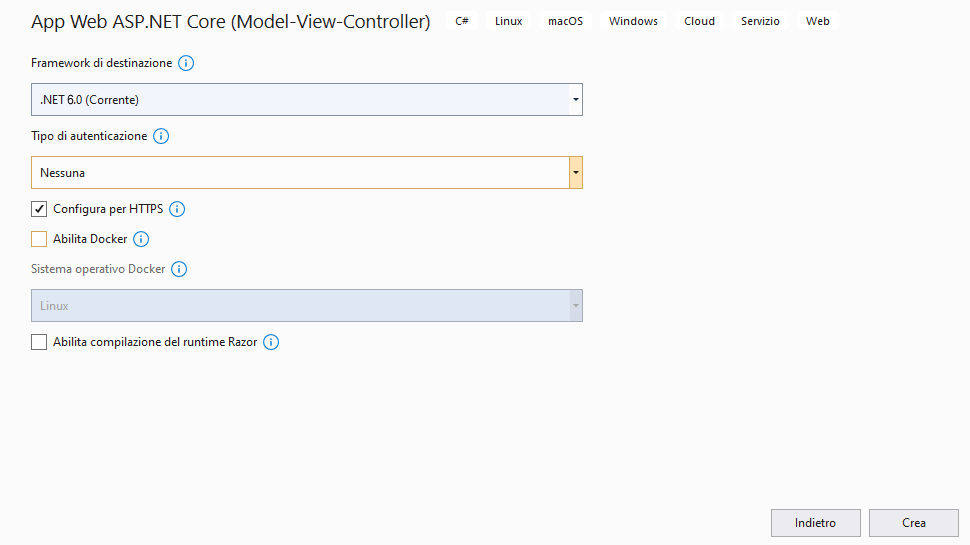Select the C# tag
Screen dimensions: 970x545
click(462, 21)
